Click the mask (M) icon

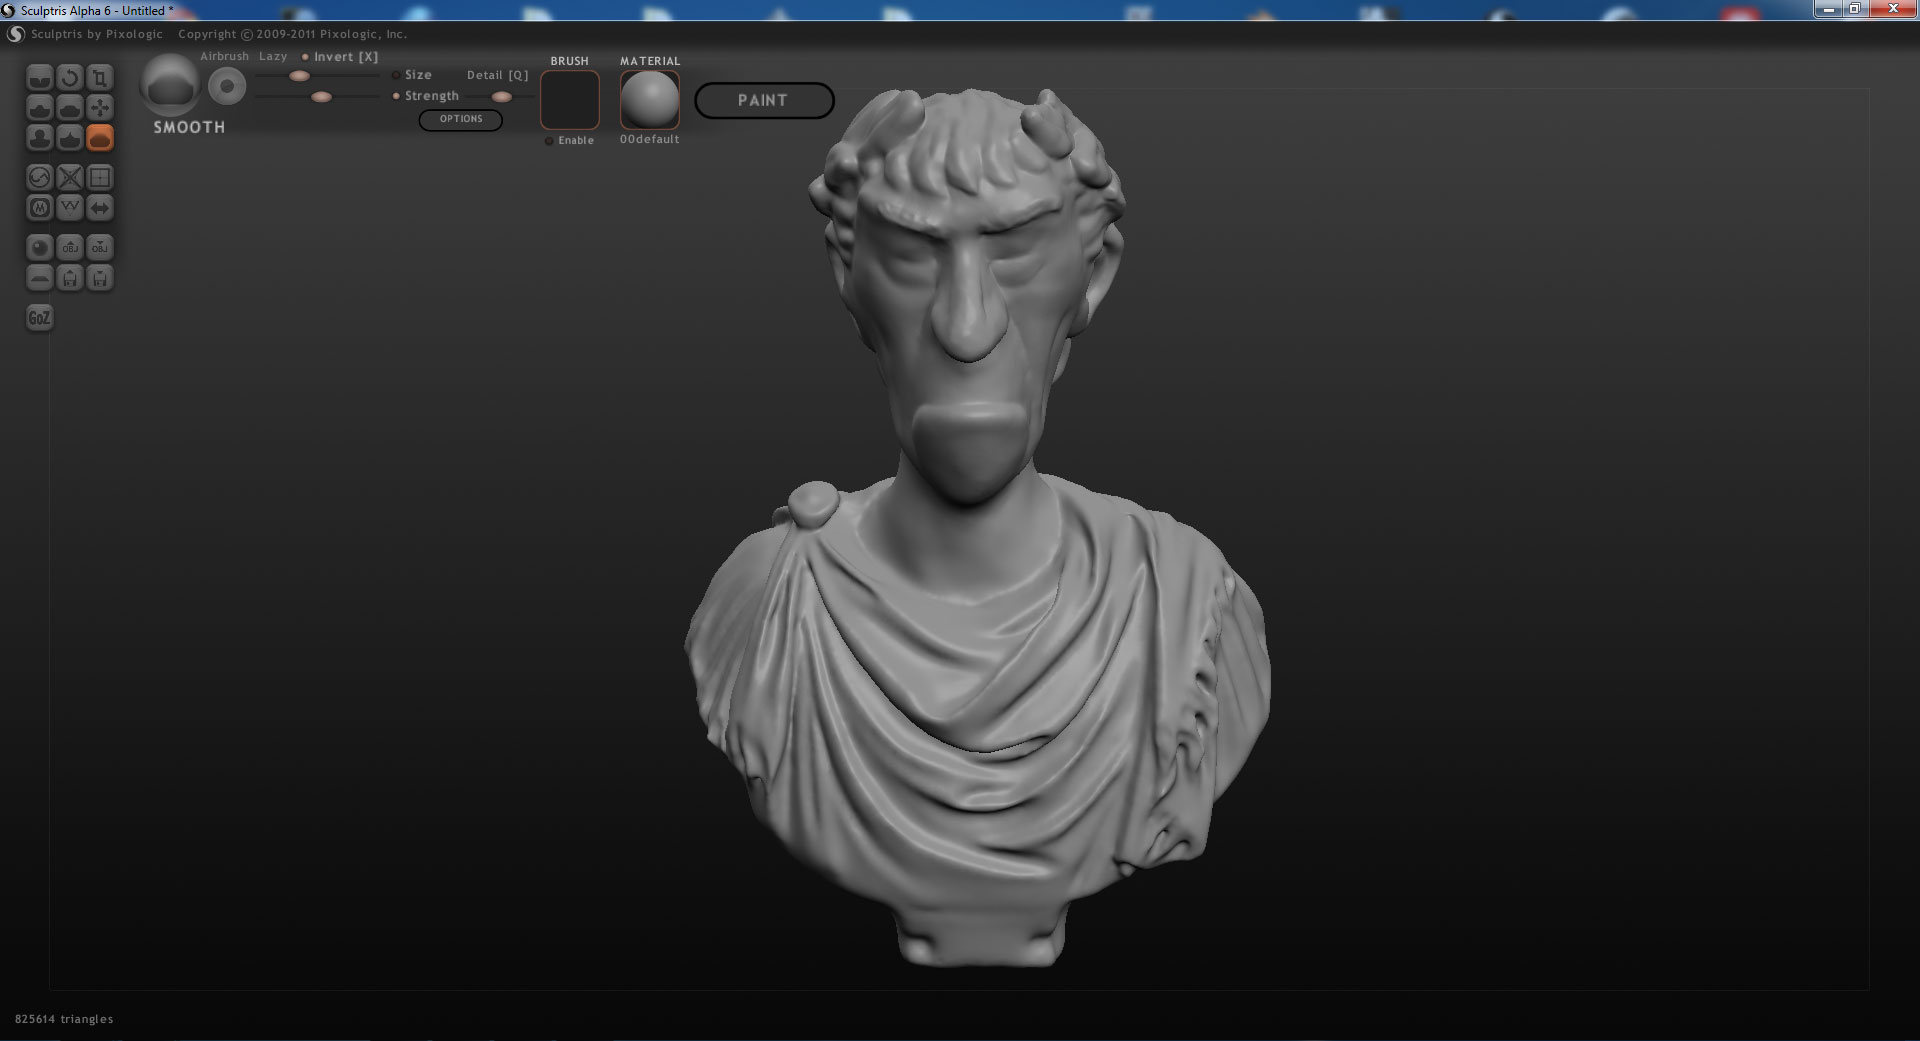coord(38,207)
